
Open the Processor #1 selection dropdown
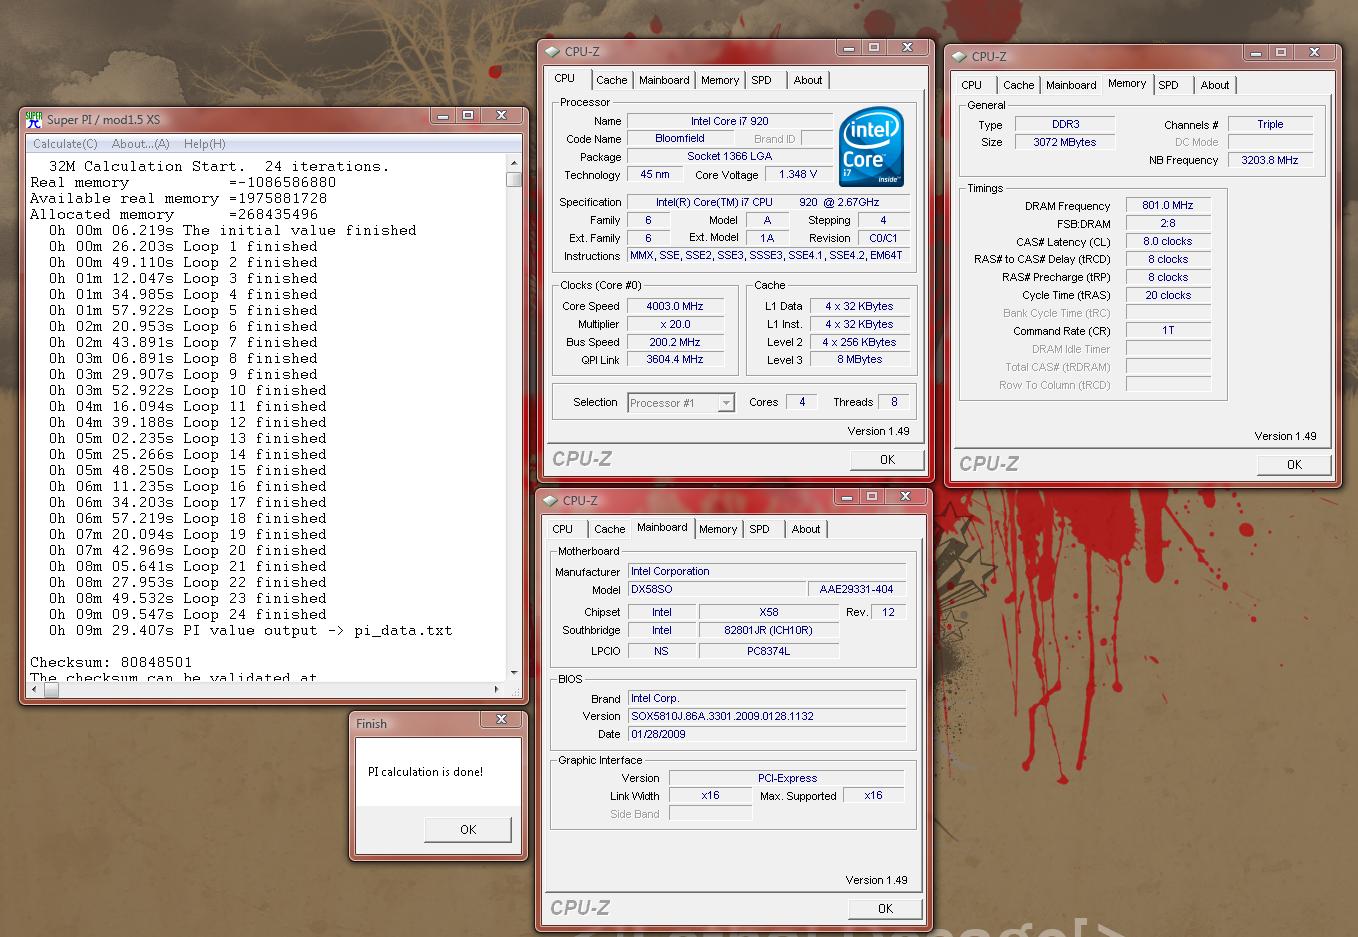pos(726,403)
